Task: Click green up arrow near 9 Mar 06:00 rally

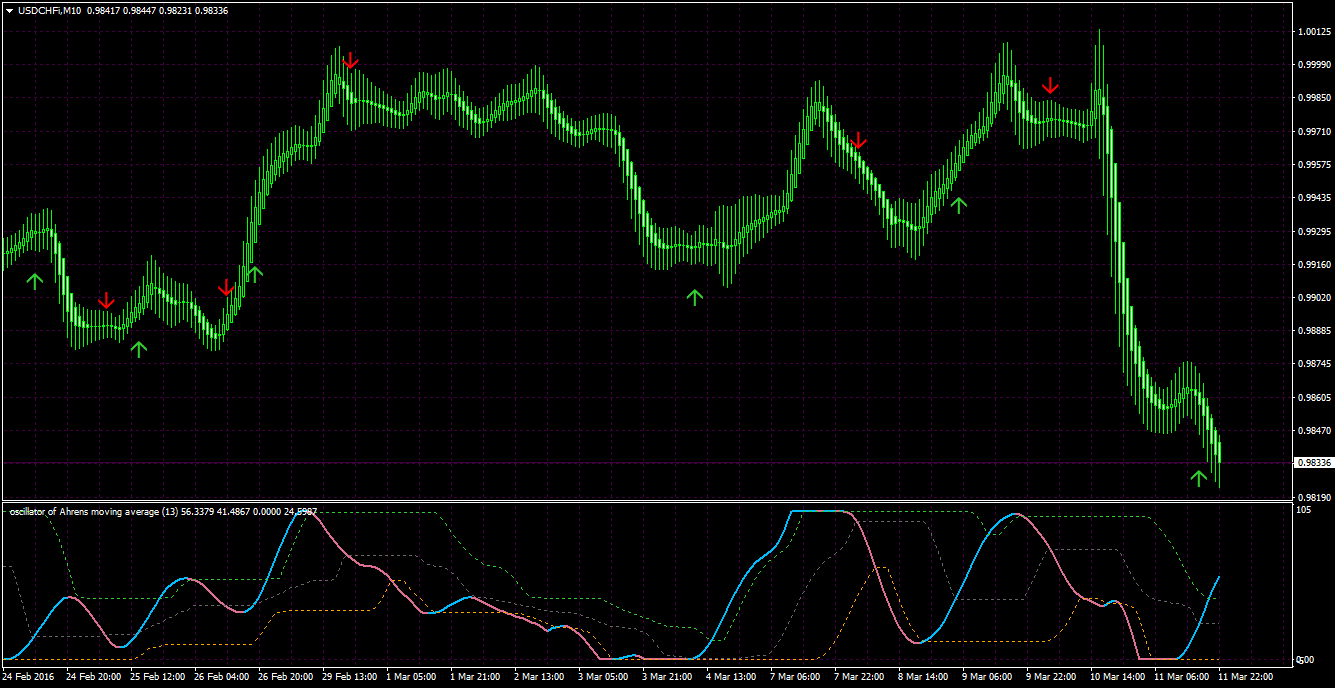Action: [959, 205]
